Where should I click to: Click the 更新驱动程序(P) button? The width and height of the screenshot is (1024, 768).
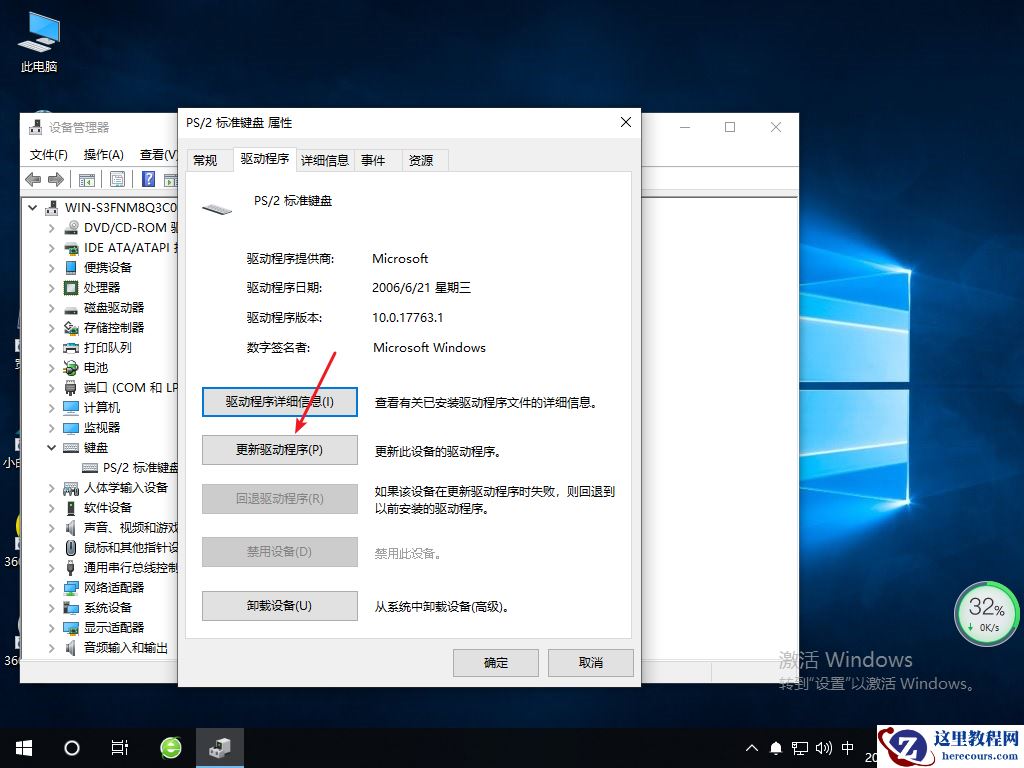(x=279, y=450)
